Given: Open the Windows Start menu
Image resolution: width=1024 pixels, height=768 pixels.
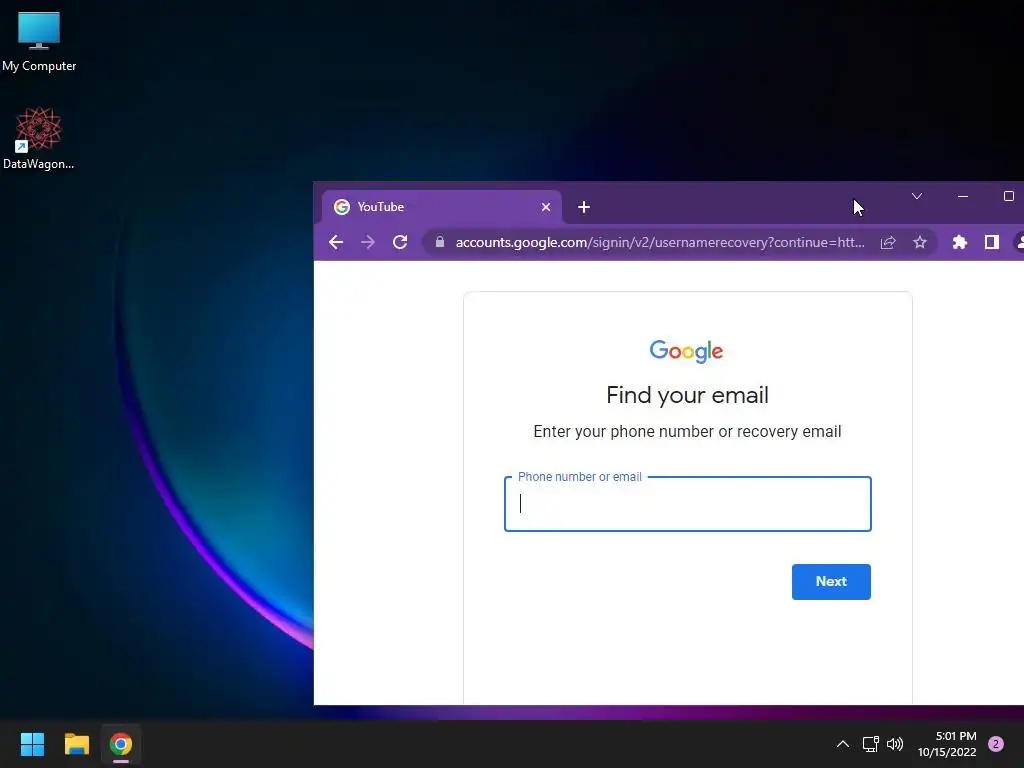Looking at the screenshot, I should click(32, 744).
